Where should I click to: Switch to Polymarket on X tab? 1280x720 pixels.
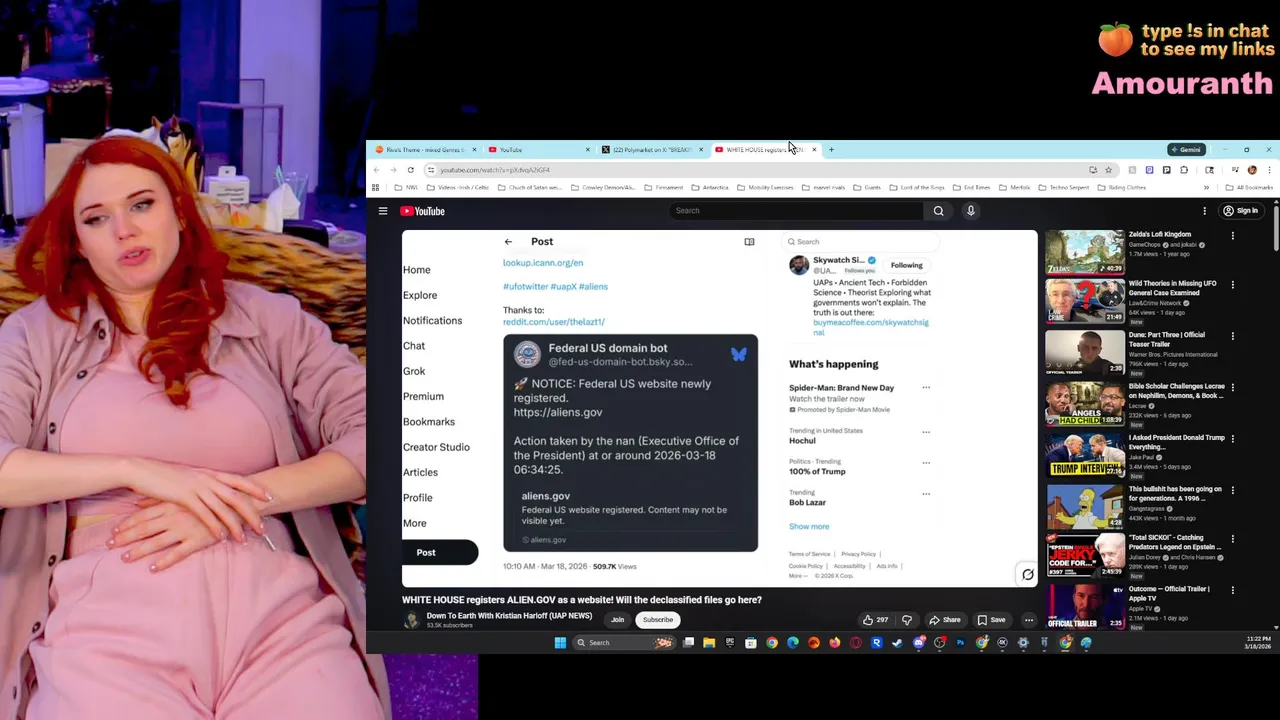coord(651,150)
